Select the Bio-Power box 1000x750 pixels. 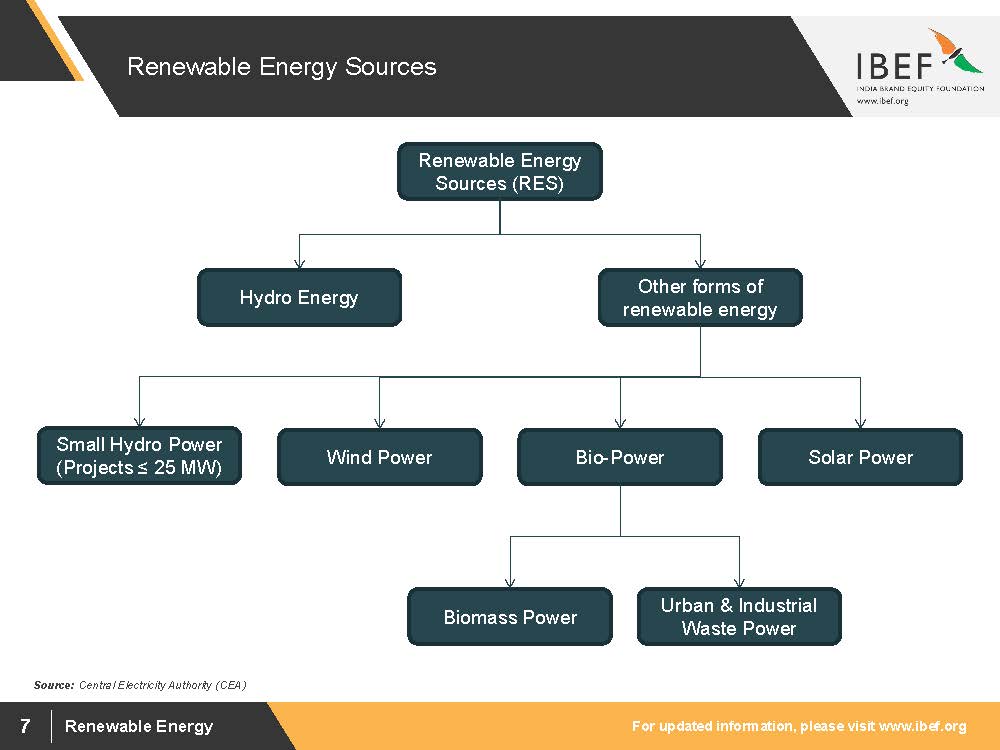coord(620,457)
